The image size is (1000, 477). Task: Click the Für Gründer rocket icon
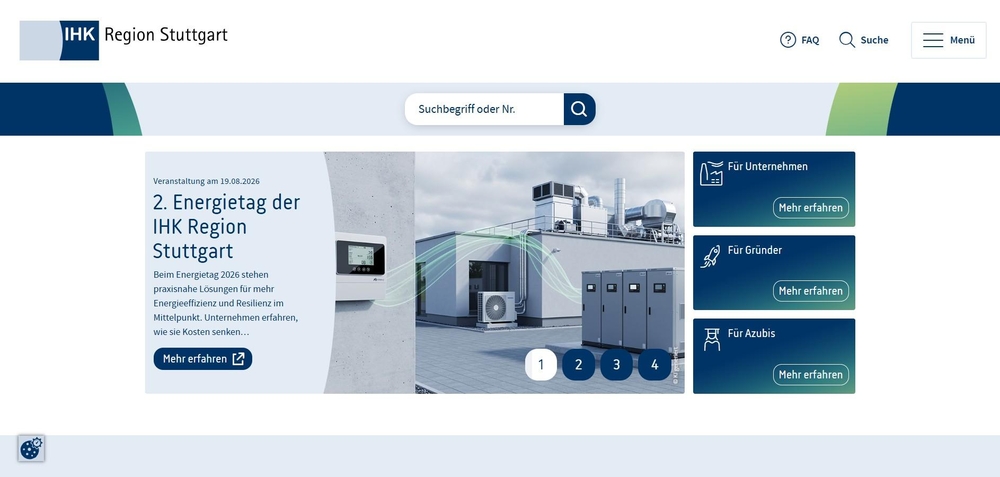710,256
